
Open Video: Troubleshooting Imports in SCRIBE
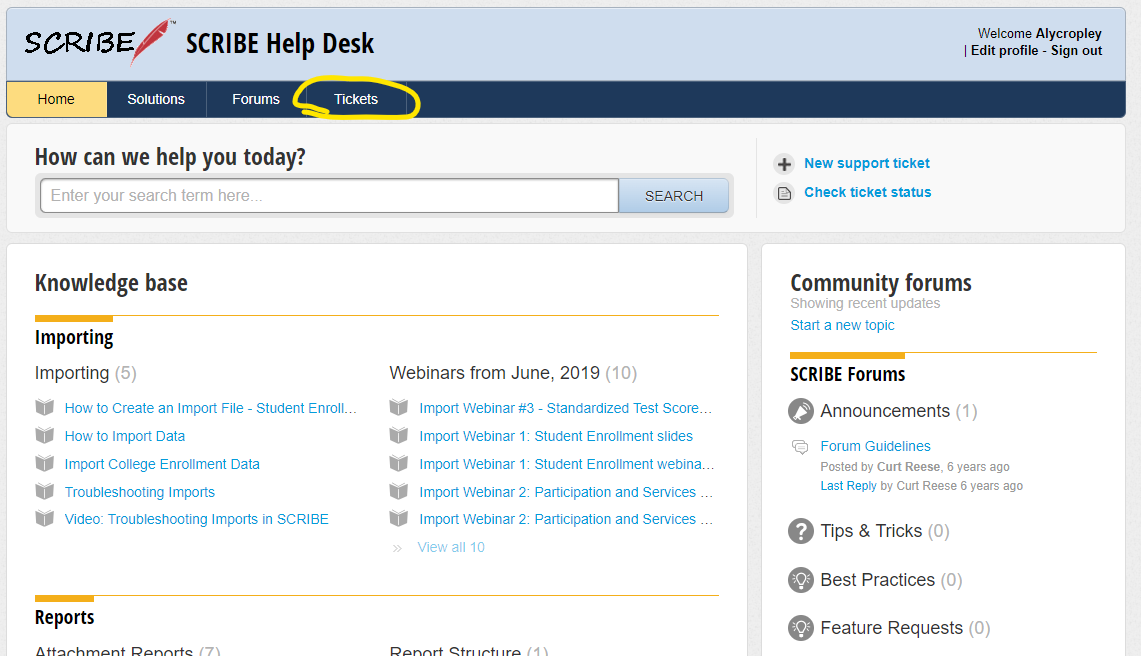(x=196, y=519)
